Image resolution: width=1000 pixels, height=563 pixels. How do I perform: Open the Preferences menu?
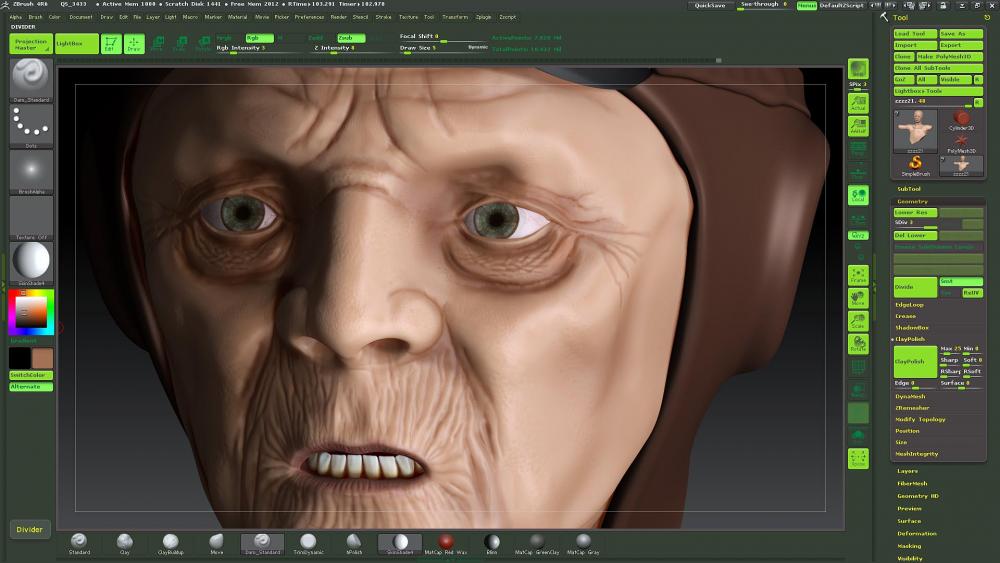pos(309,17)
